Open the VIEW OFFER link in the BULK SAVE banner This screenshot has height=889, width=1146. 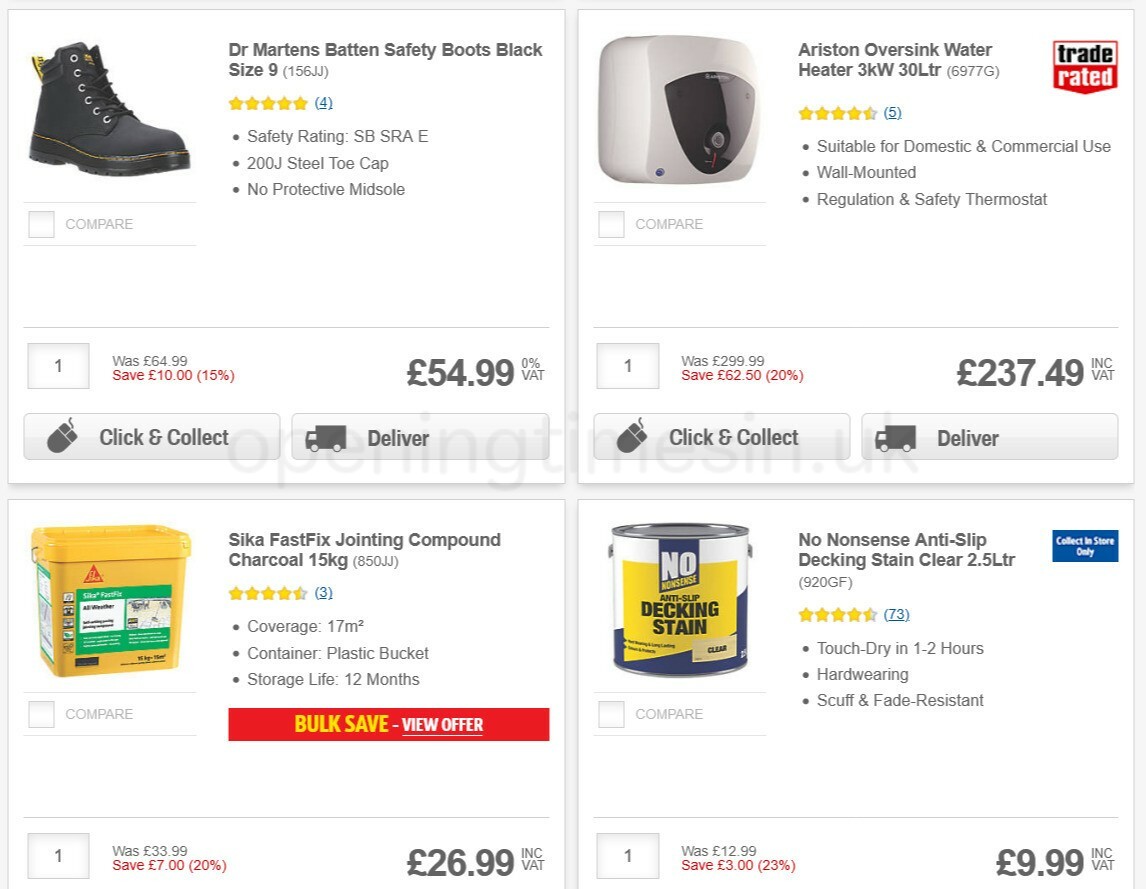coord(441,725)
